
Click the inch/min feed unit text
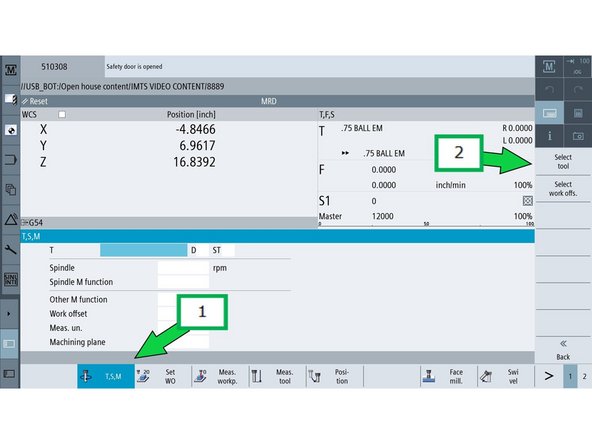(450, 185)
